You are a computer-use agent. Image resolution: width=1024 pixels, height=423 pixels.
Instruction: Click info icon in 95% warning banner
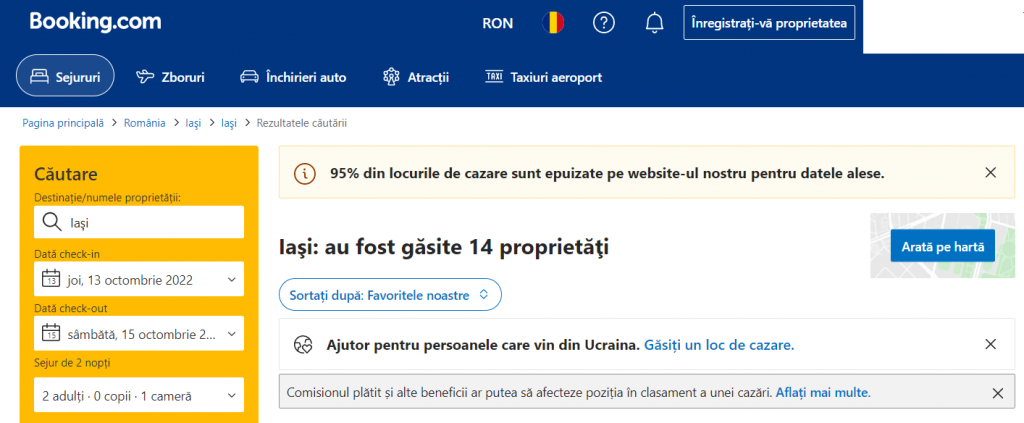click(x=304, y=173)
